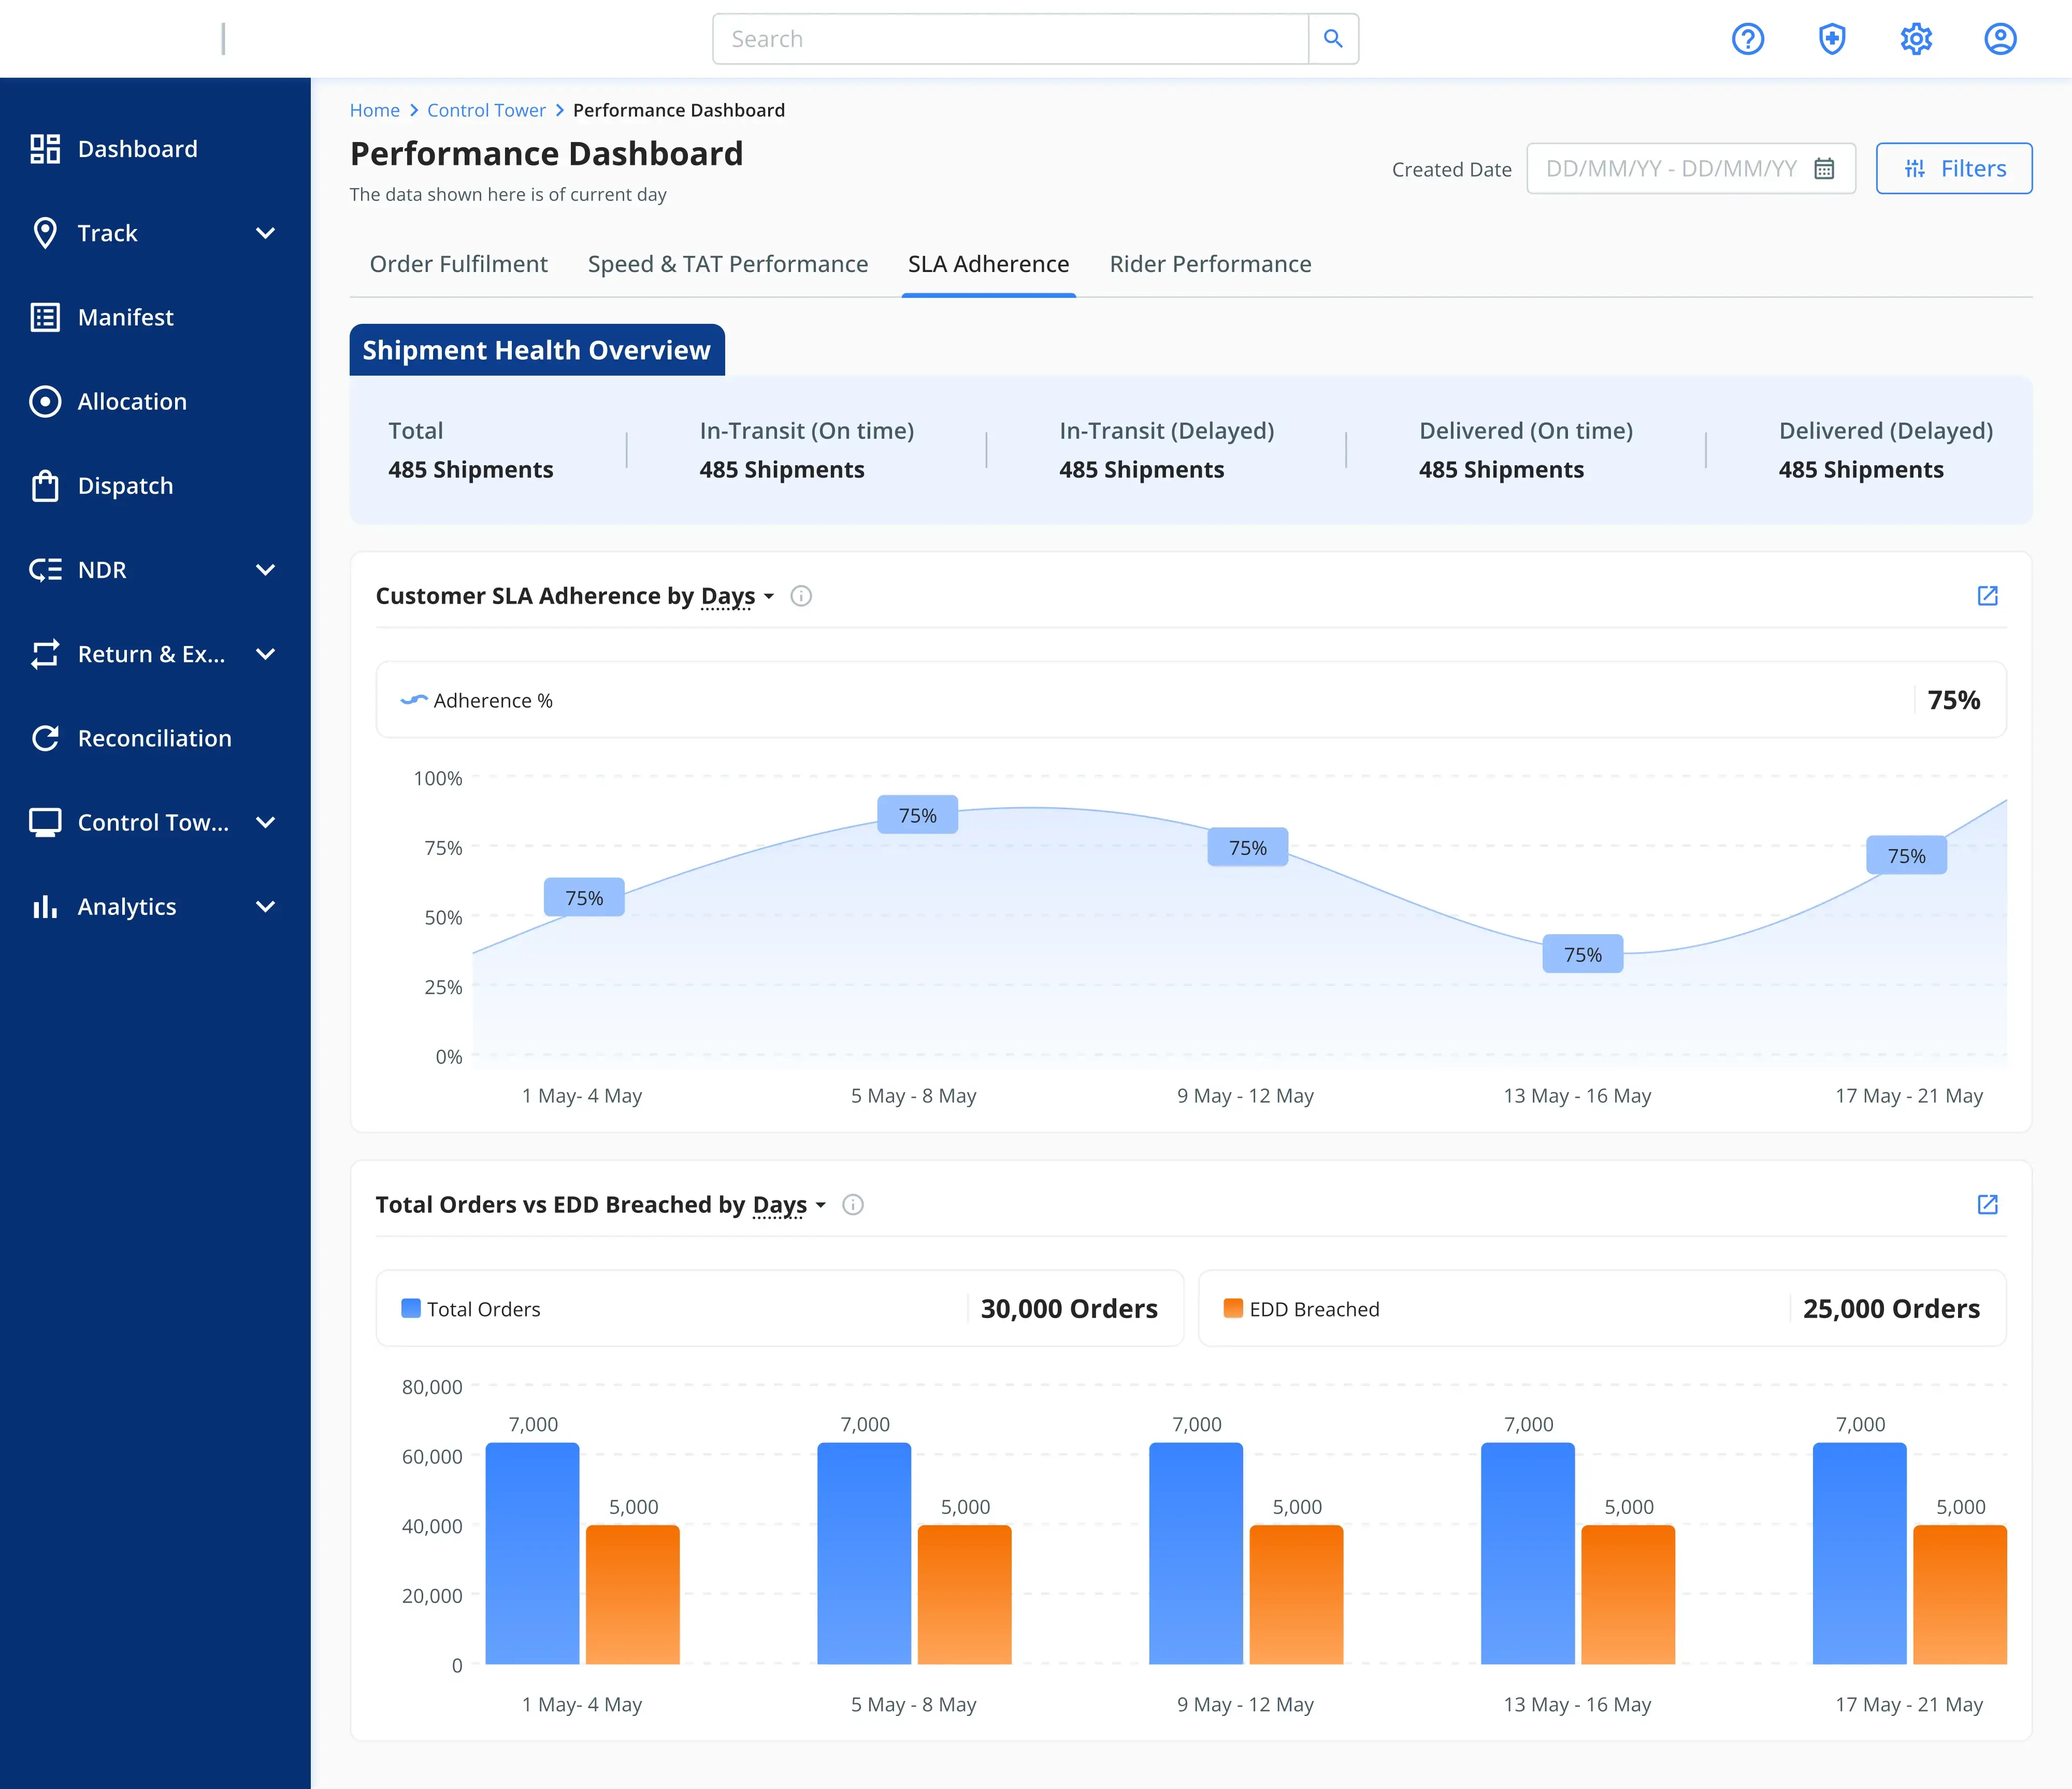
Task: Open the shield security icon
Action: point(1831,39)
